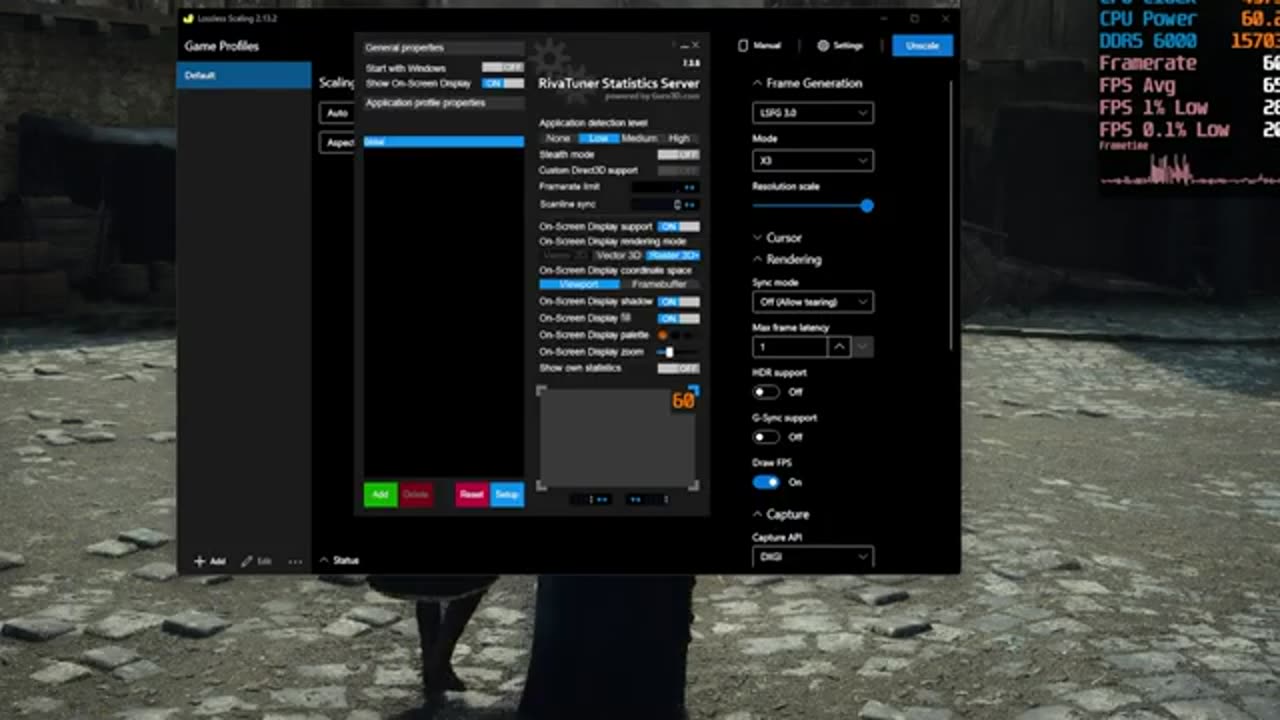Click the OSD horizontal position field

tap(592, 499)
